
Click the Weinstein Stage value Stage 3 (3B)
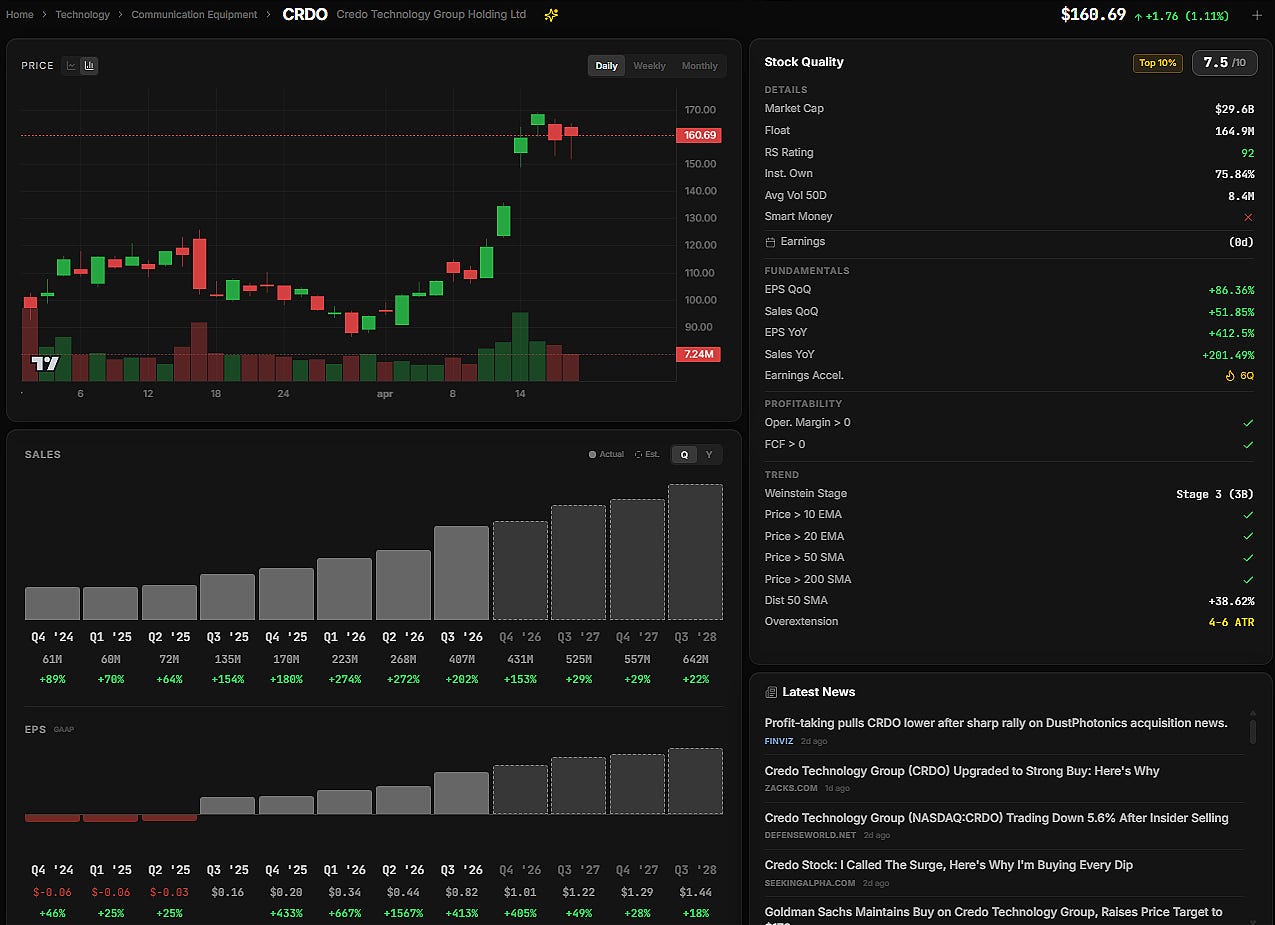[1215, 494]
